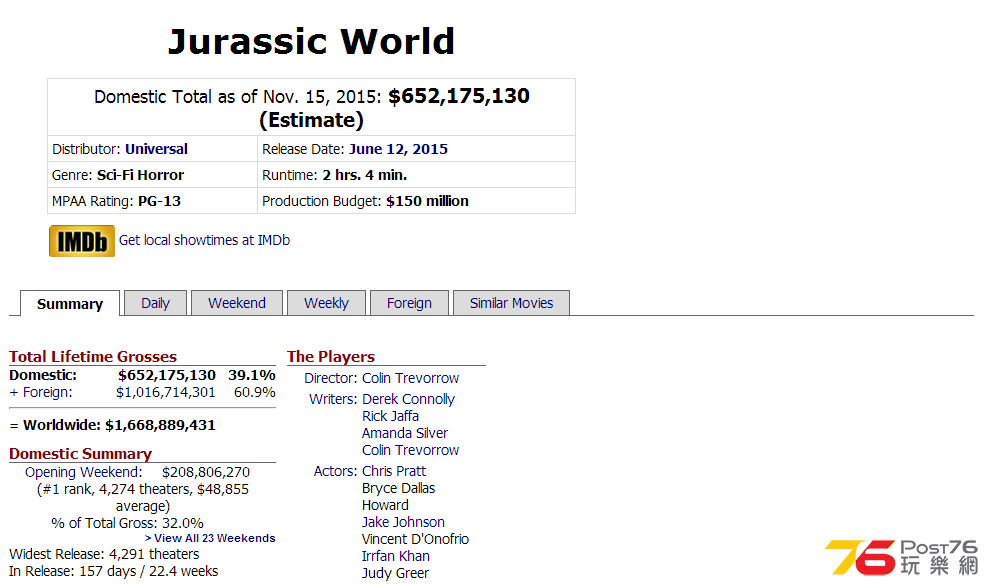Click the runtime '2 hrs. 4 min.'
The image size is (995, 588).
click(x=365, y=175)
